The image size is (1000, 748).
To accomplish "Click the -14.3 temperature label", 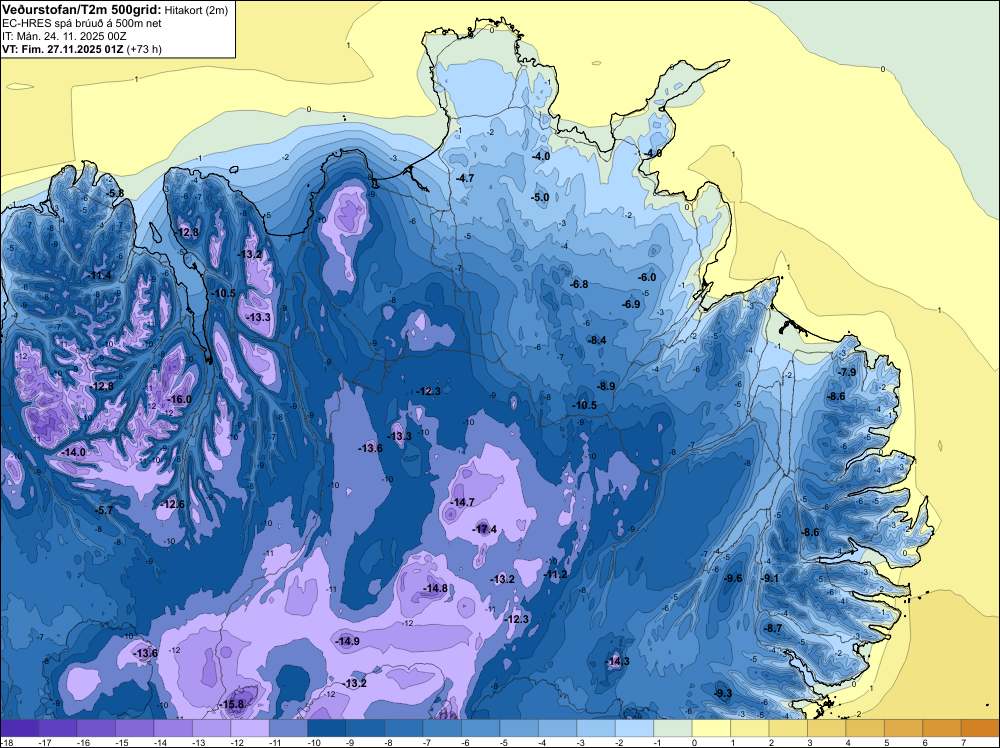I will (617, 661).
